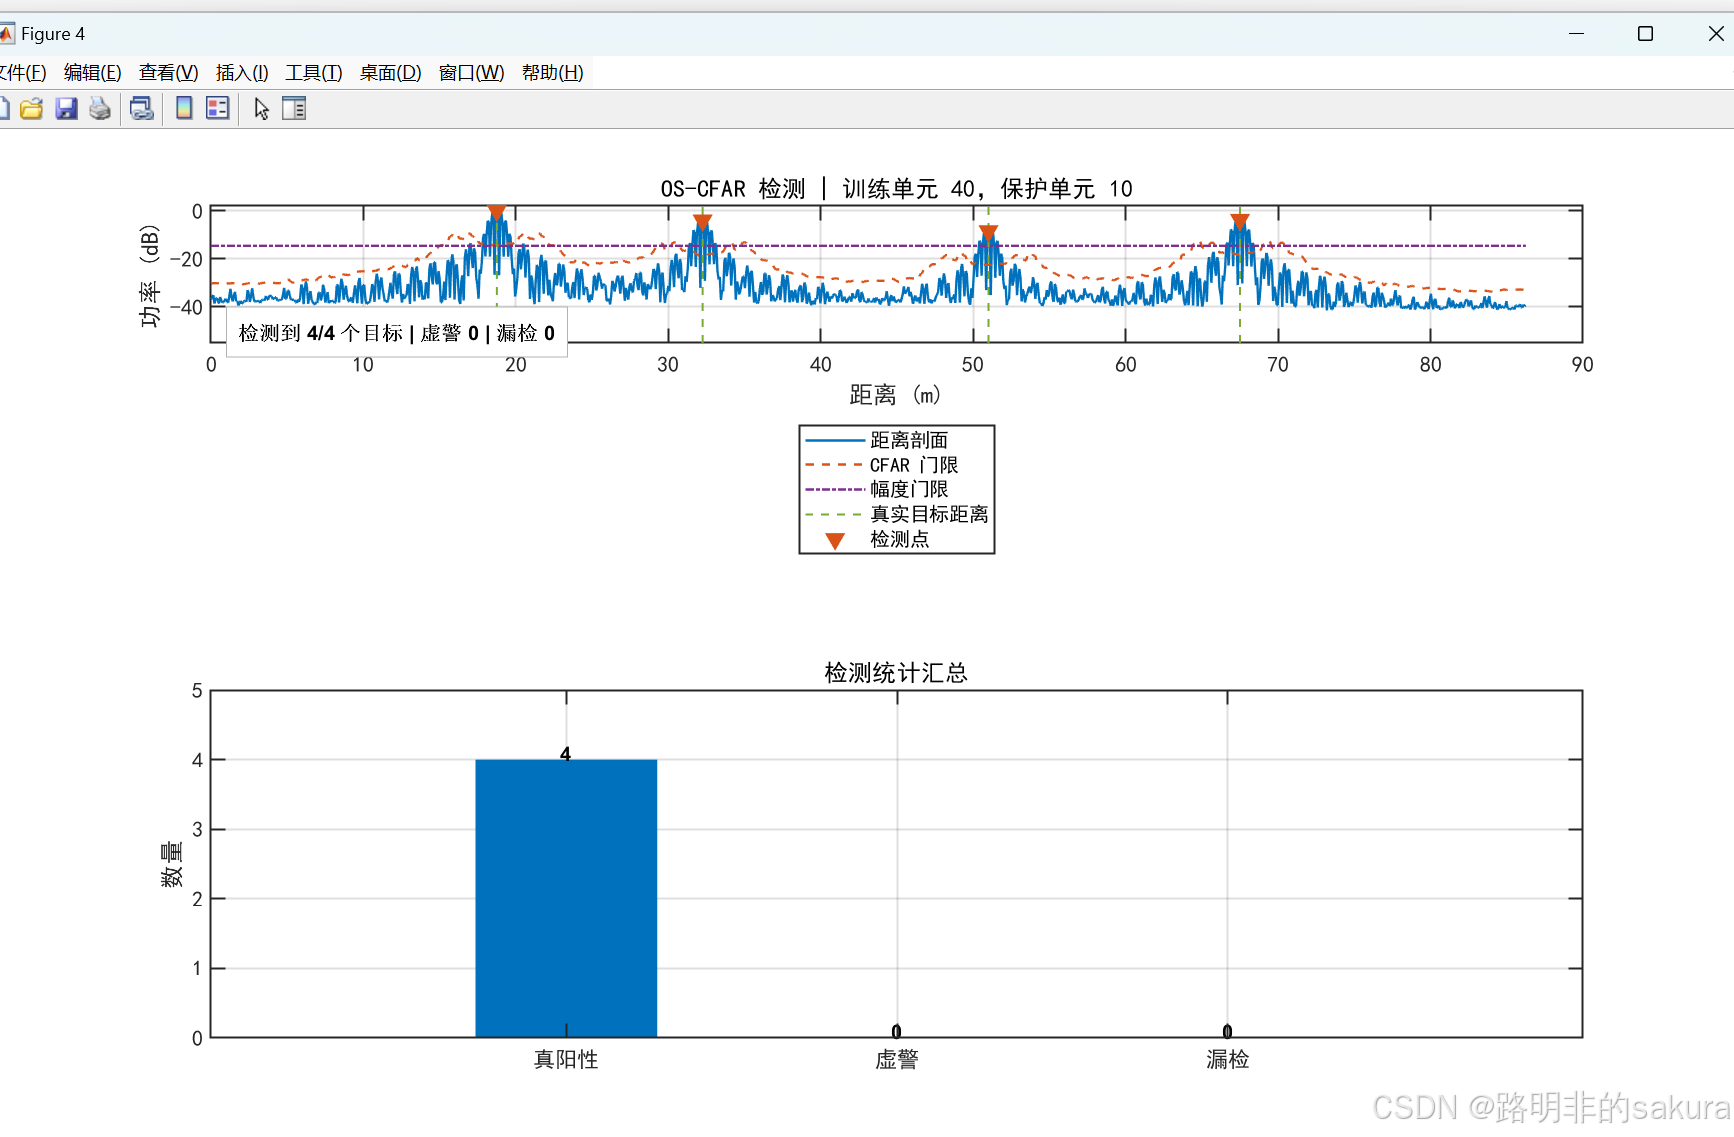Click the detection marker near 67 m

[x=1240, y=221]
